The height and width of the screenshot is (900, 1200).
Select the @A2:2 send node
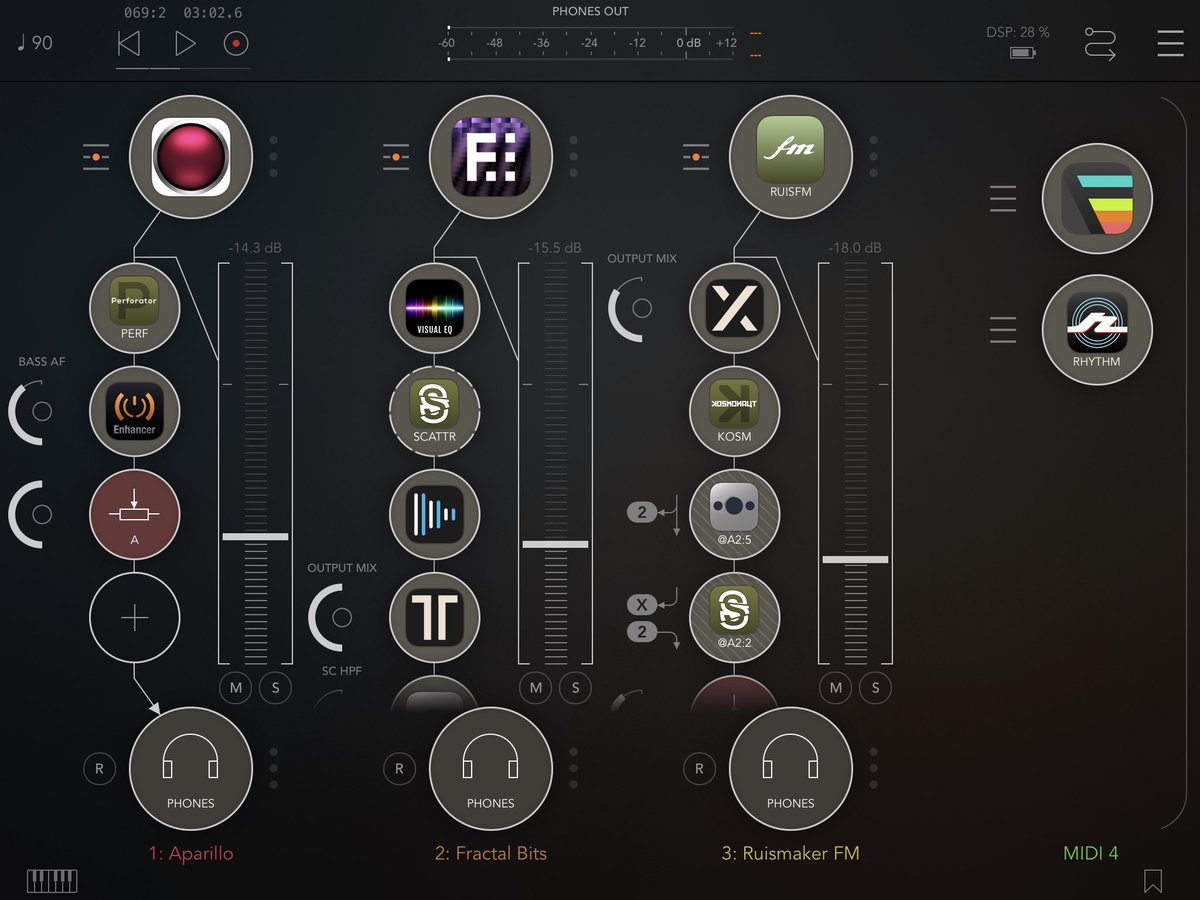click(735, 618)
